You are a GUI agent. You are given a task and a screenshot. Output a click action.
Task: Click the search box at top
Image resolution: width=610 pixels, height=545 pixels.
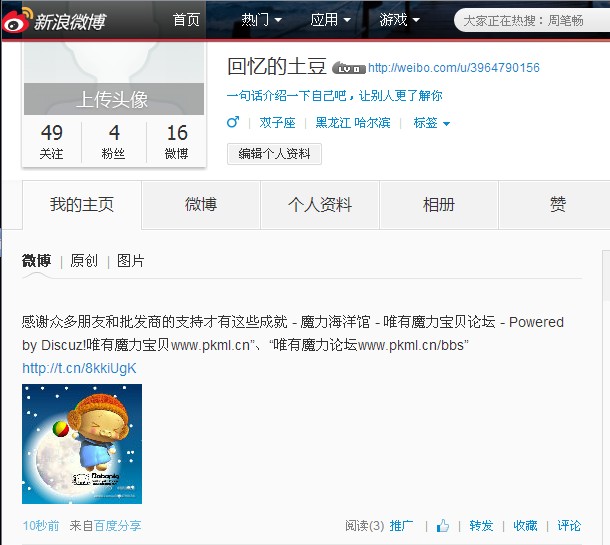click(528, 20)
